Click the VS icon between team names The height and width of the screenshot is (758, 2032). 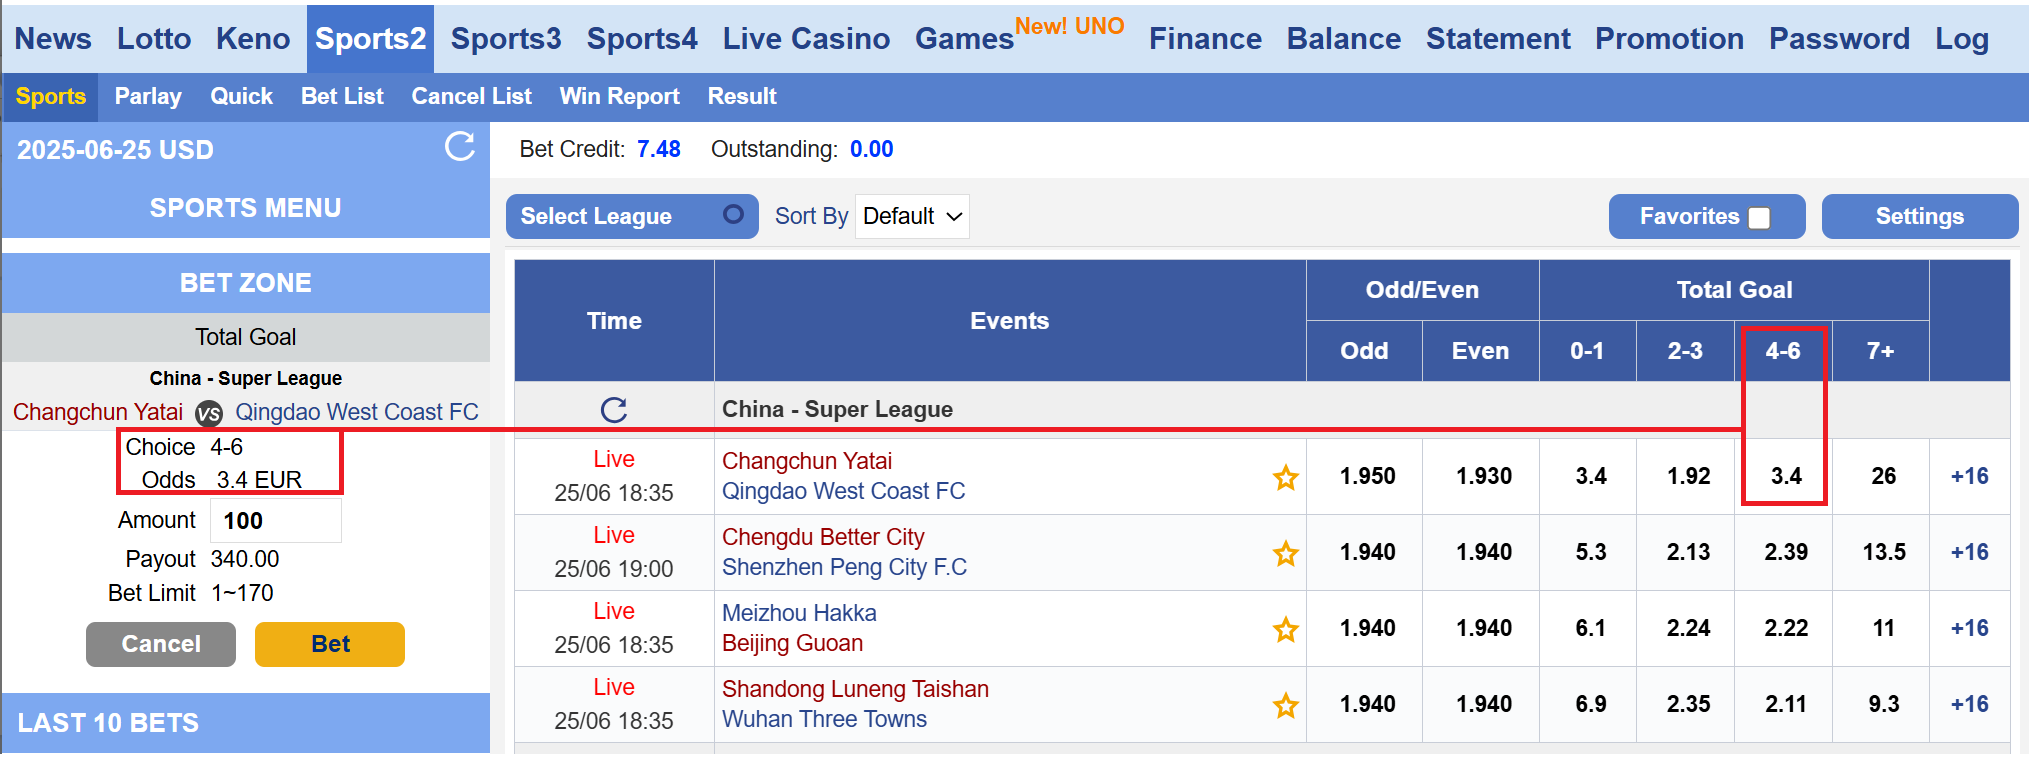[209, 413]
